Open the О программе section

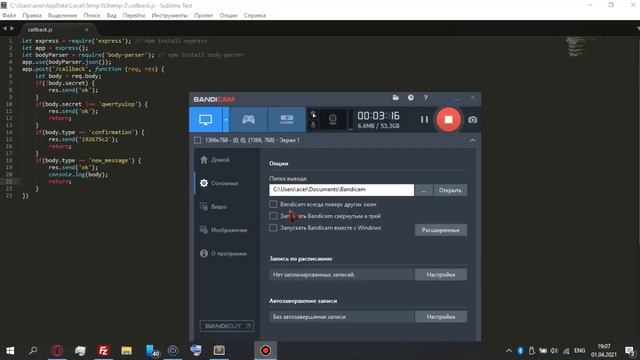223,253
